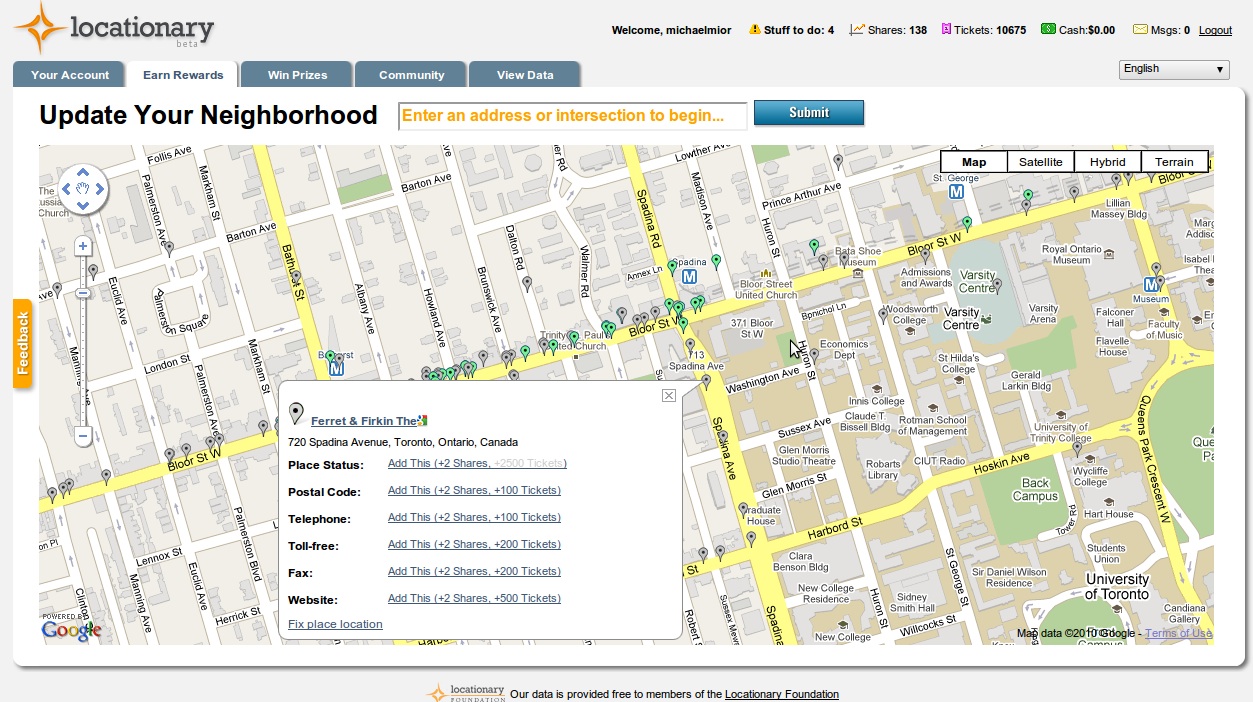Click the address or intersection input field
Image resolution: width=1253 pixels, height=702 pixels.
click(573, 116)
